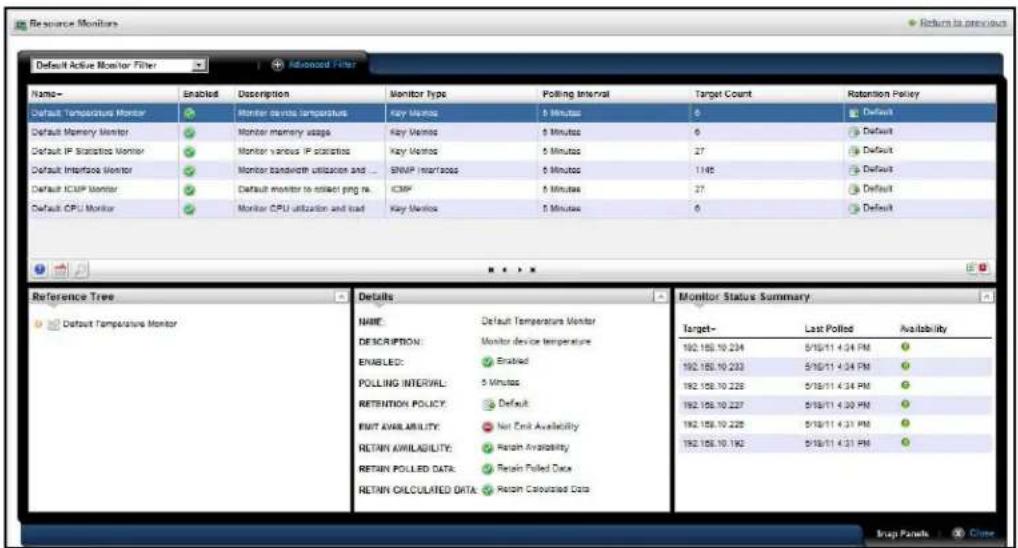Select Default Temperature Monitor in Reference Tree
Image resolution: width=1018 pixels, height=548 pixels.
pyautogui.click(x=119, y=324)
